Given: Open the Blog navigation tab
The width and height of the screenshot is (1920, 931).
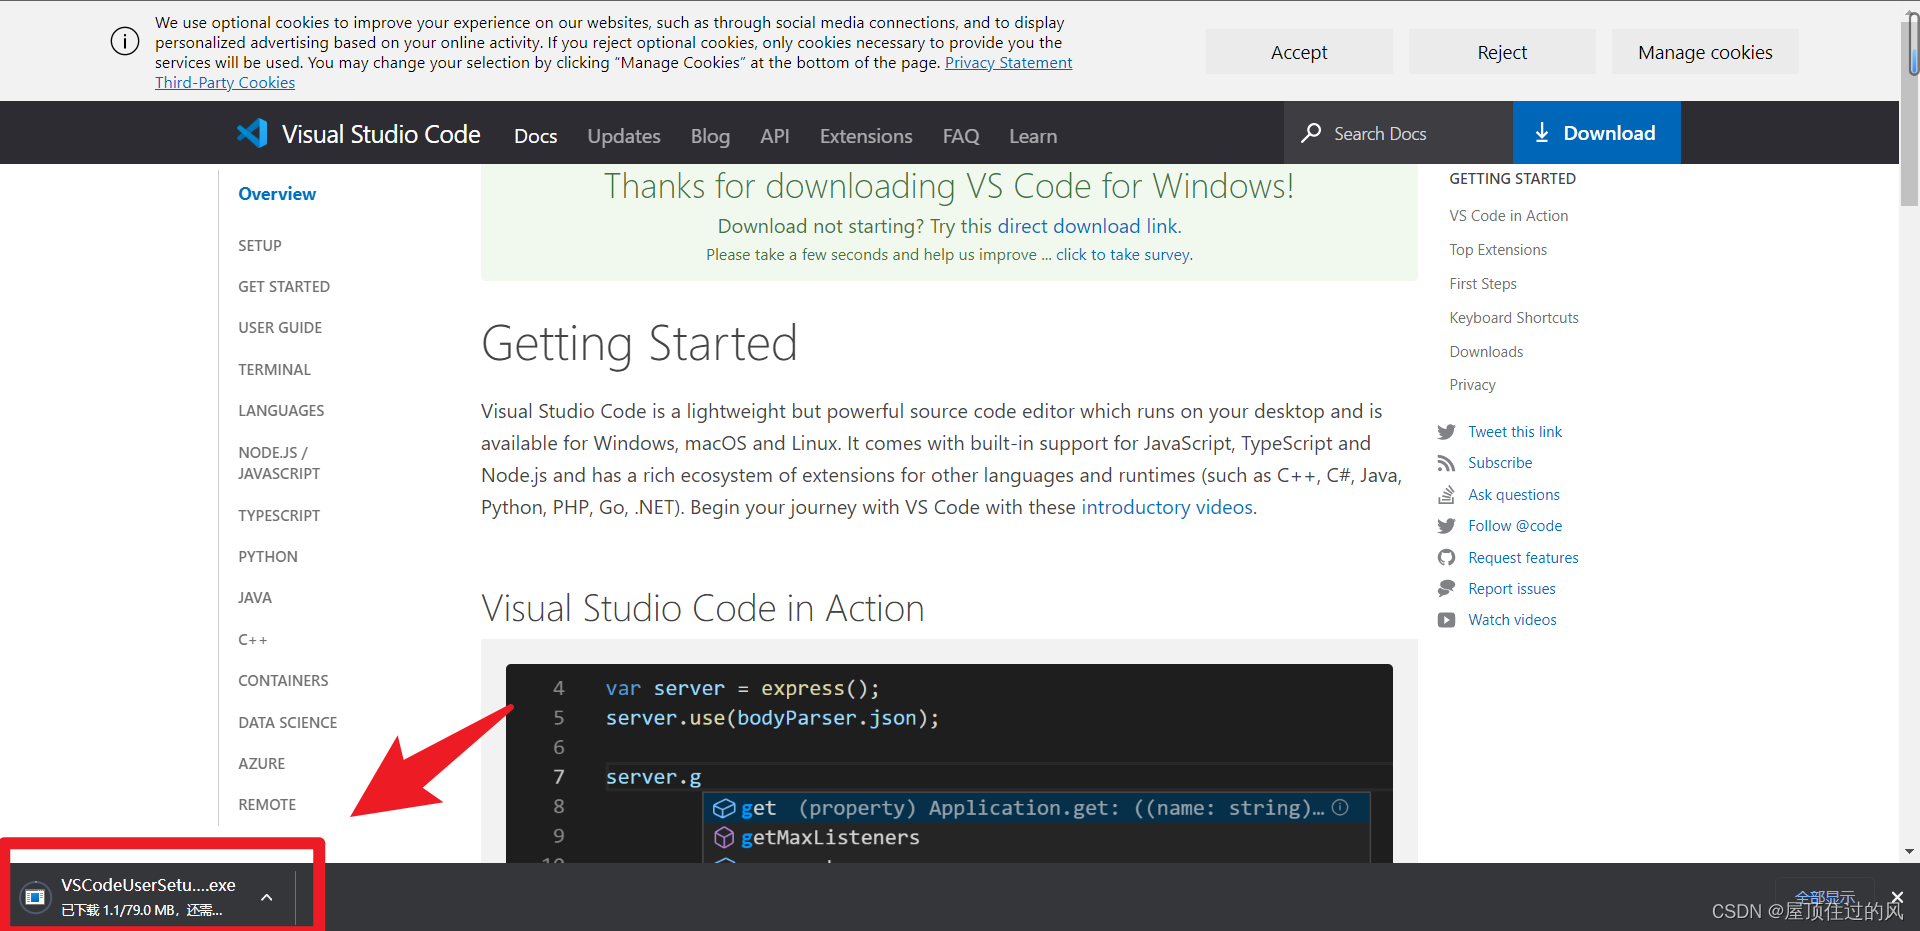Looking at the screenshot, I should point(710,136).
